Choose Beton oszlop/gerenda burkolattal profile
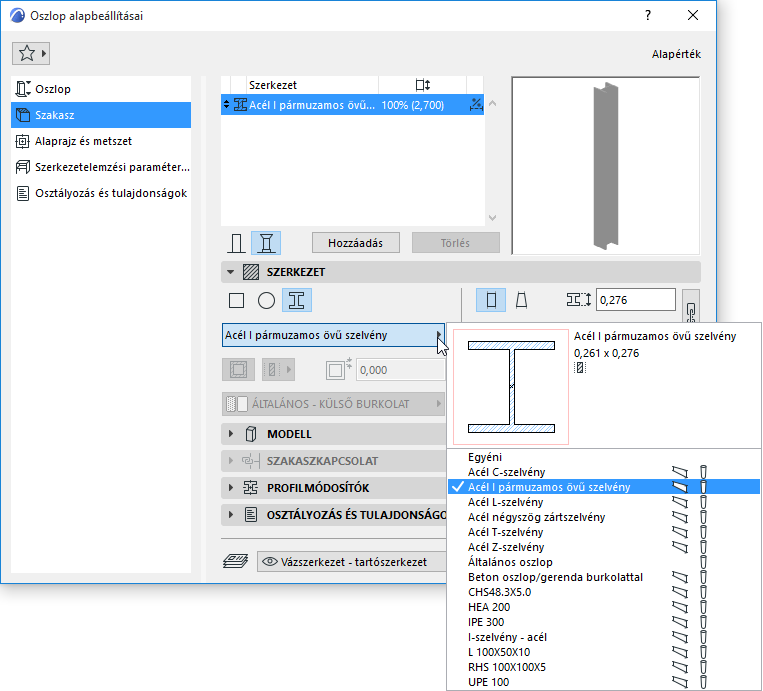Screen dimensions: 763x691 (x=603, y=577)
